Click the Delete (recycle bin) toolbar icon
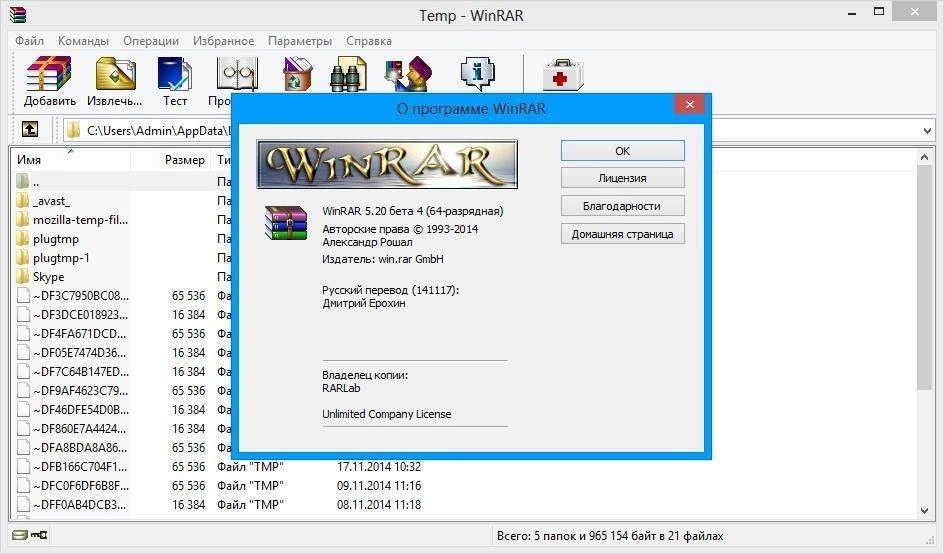The image size is (944, 554). (297, 73)
